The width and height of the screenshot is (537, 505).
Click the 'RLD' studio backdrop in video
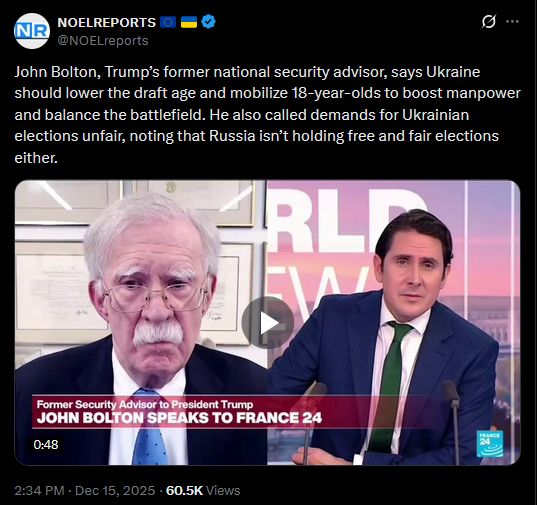pyautogui.click(x=342, y=223)
